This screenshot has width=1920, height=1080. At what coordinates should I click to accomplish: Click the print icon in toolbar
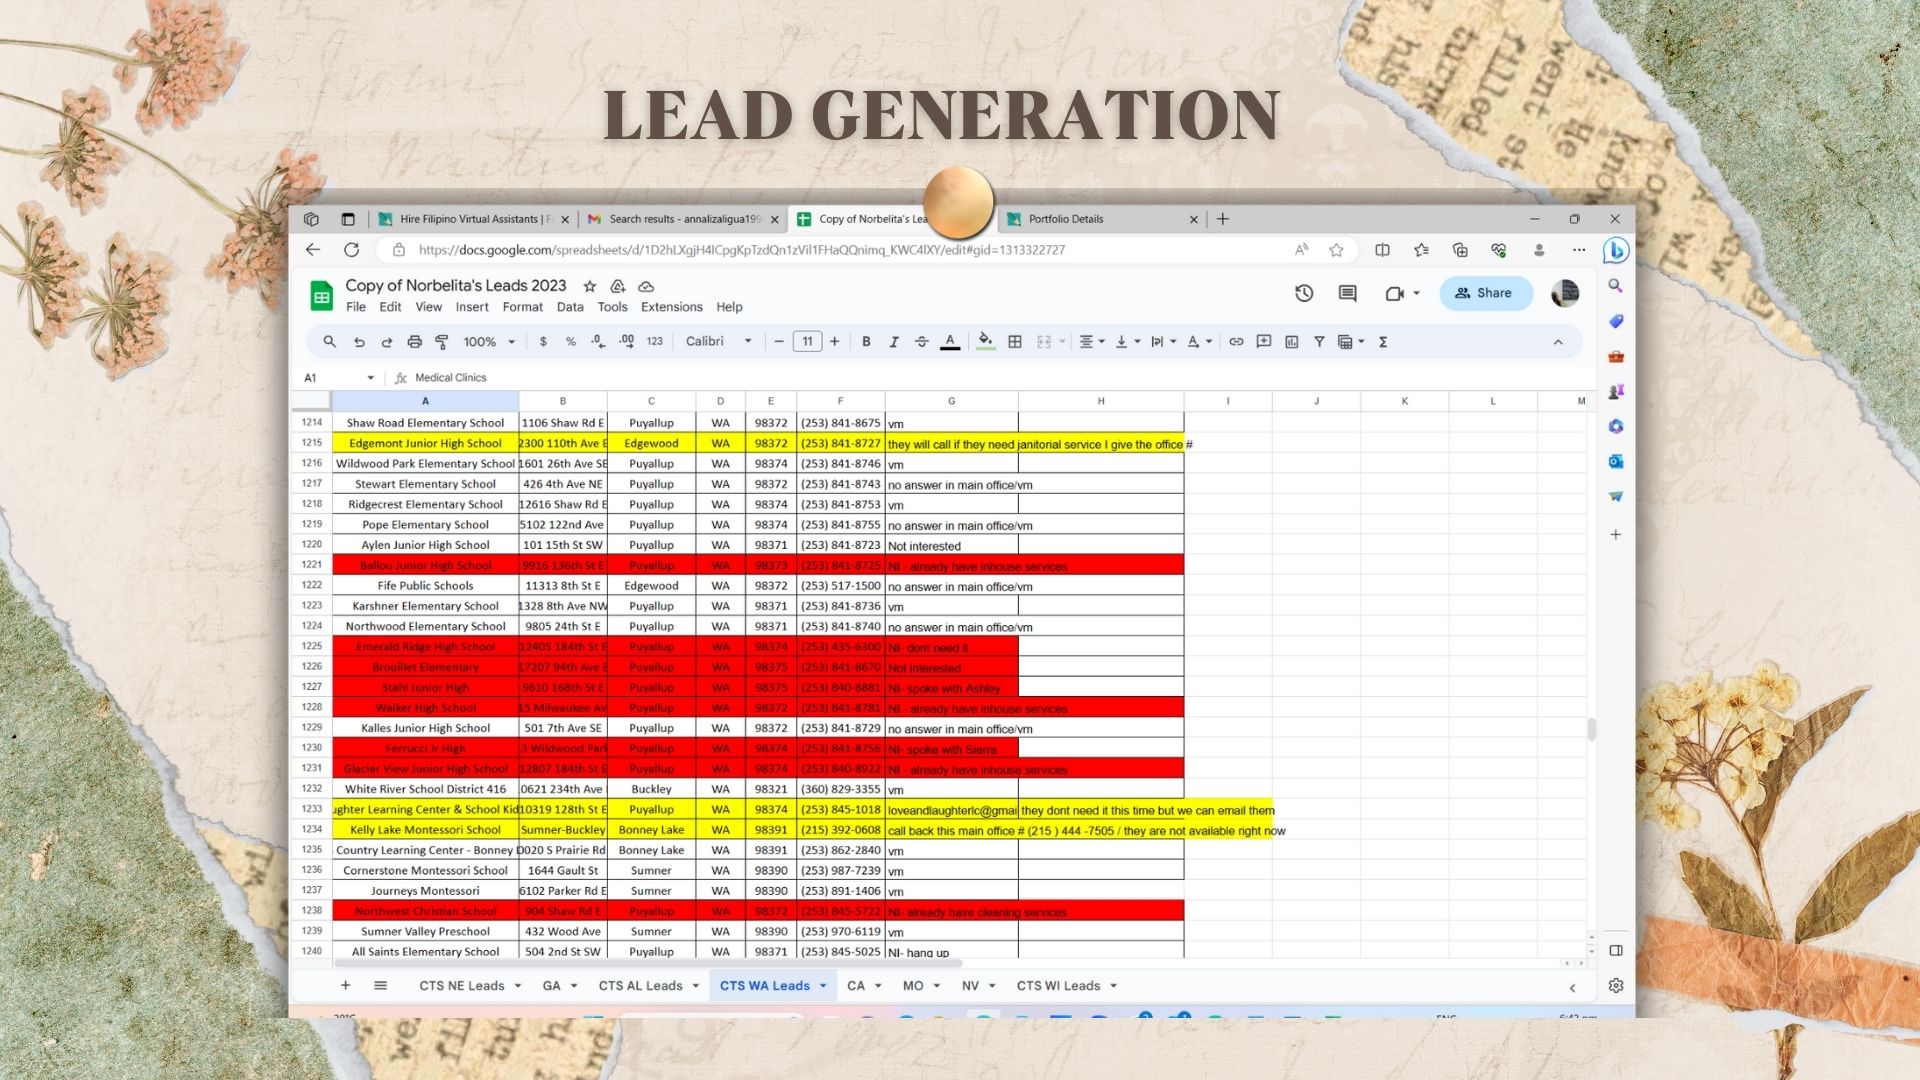[x=414, y=342]
